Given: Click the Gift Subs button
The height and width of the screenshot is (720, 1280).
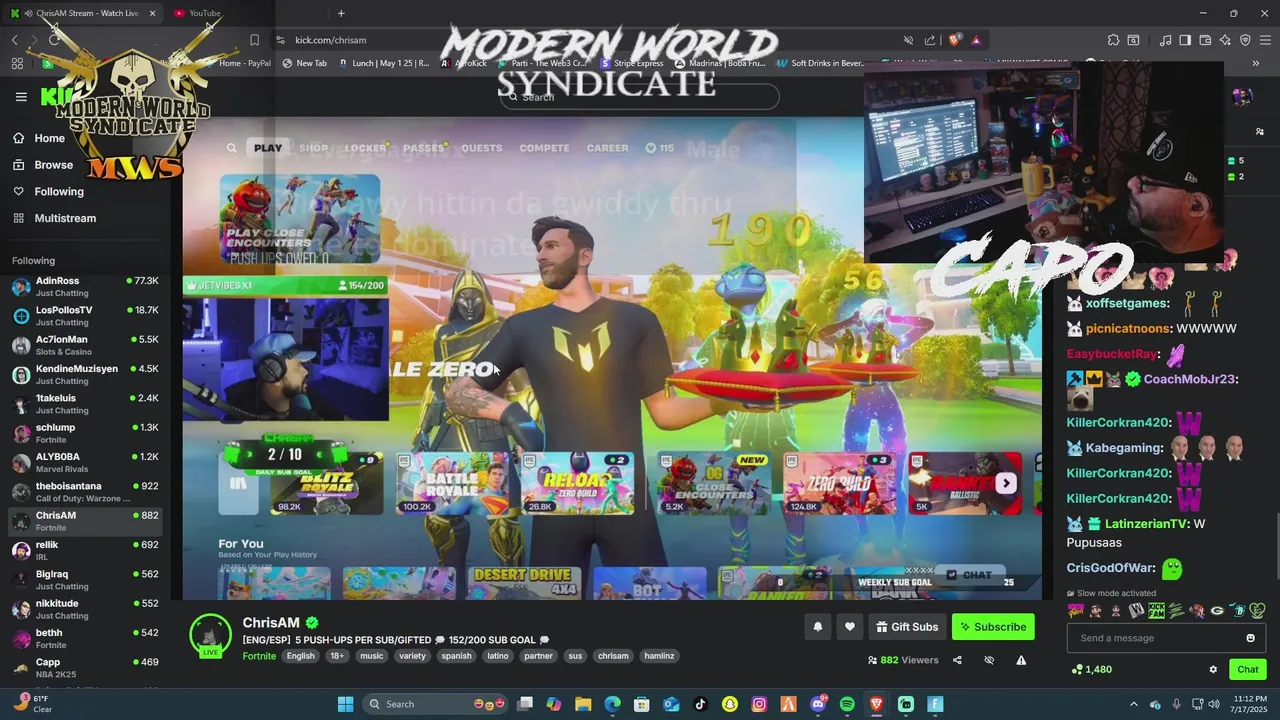Looking at the screenshot, I should point(907,627).
